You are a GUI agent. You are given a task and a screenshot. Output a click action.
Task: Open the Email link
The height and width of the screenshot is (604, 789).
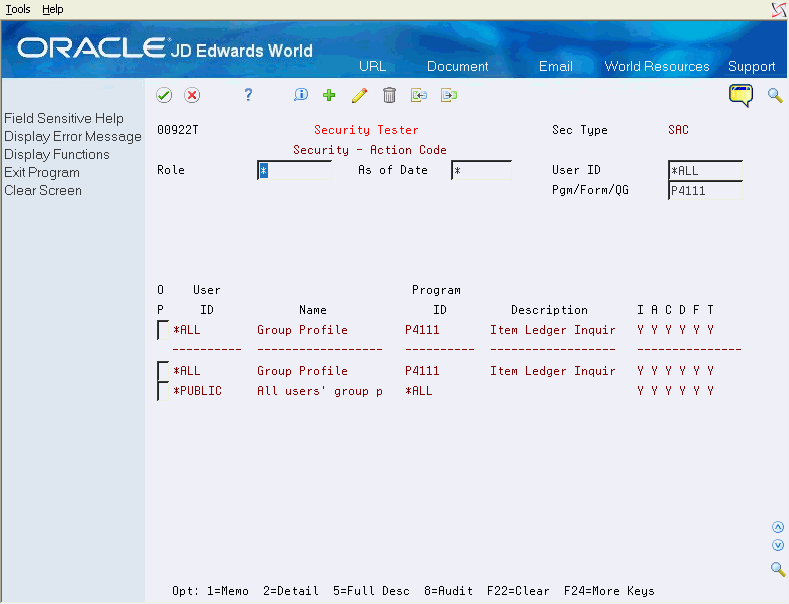[556, 66]
